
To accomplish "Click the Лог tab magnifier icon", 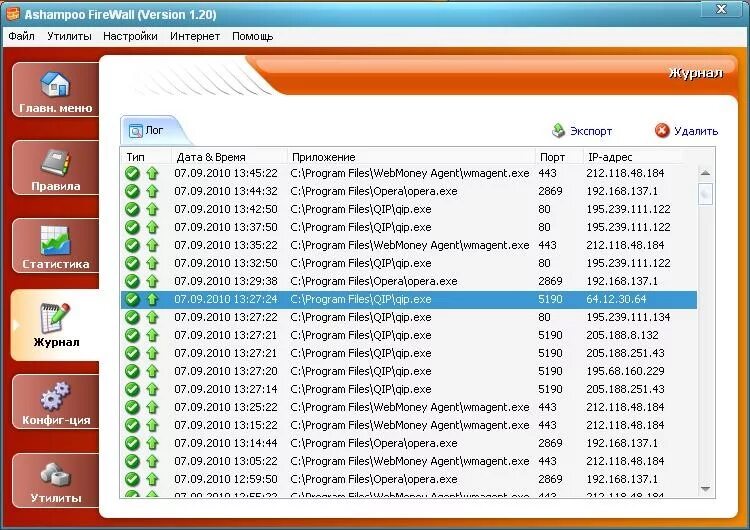I will 136,131.
